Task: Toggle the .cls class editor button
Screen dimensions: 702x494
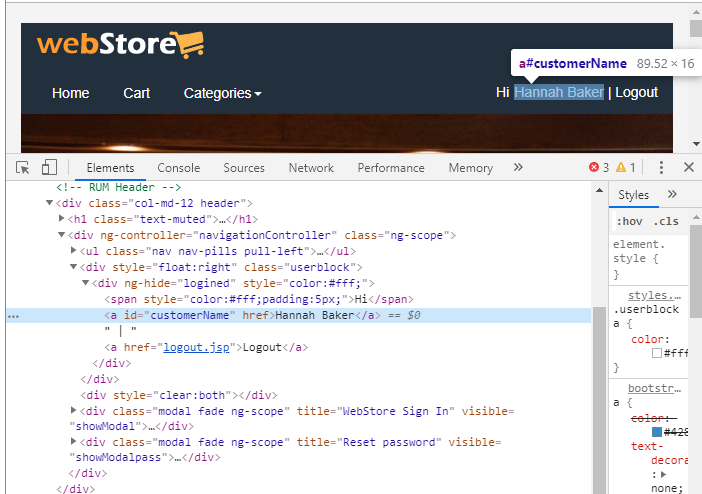Action: pyautogui.click(x=666, y=221)
